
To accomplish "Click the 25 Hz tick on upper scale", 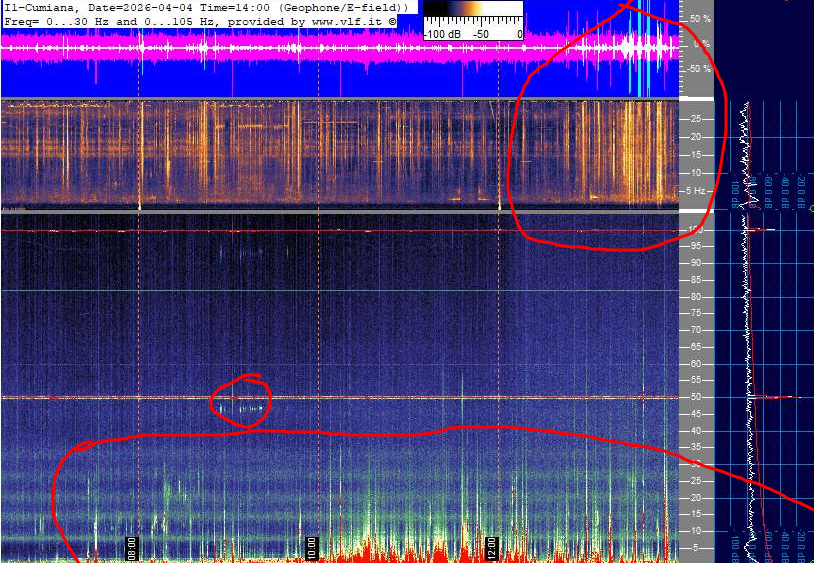I will (x=696, y=120).
